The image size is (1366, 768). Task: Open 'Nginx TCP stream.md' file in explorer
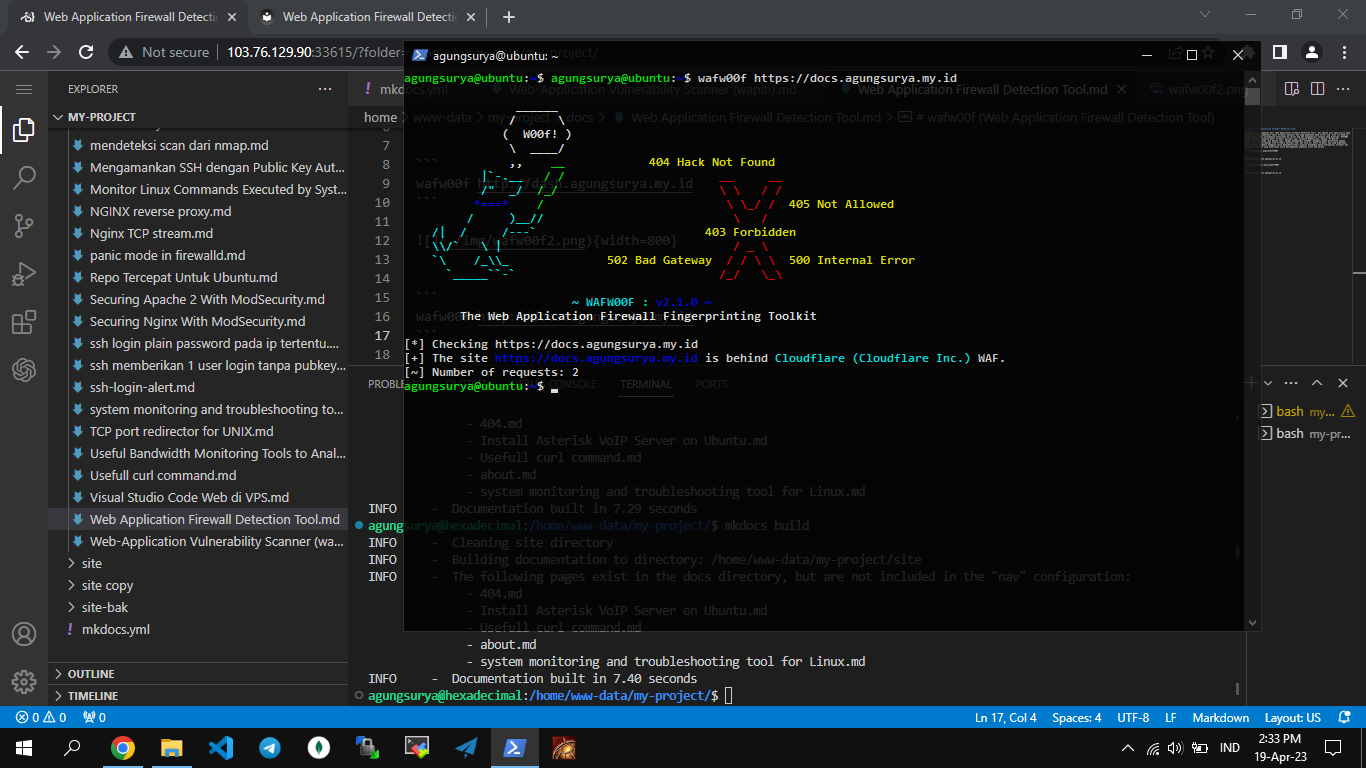151,233
